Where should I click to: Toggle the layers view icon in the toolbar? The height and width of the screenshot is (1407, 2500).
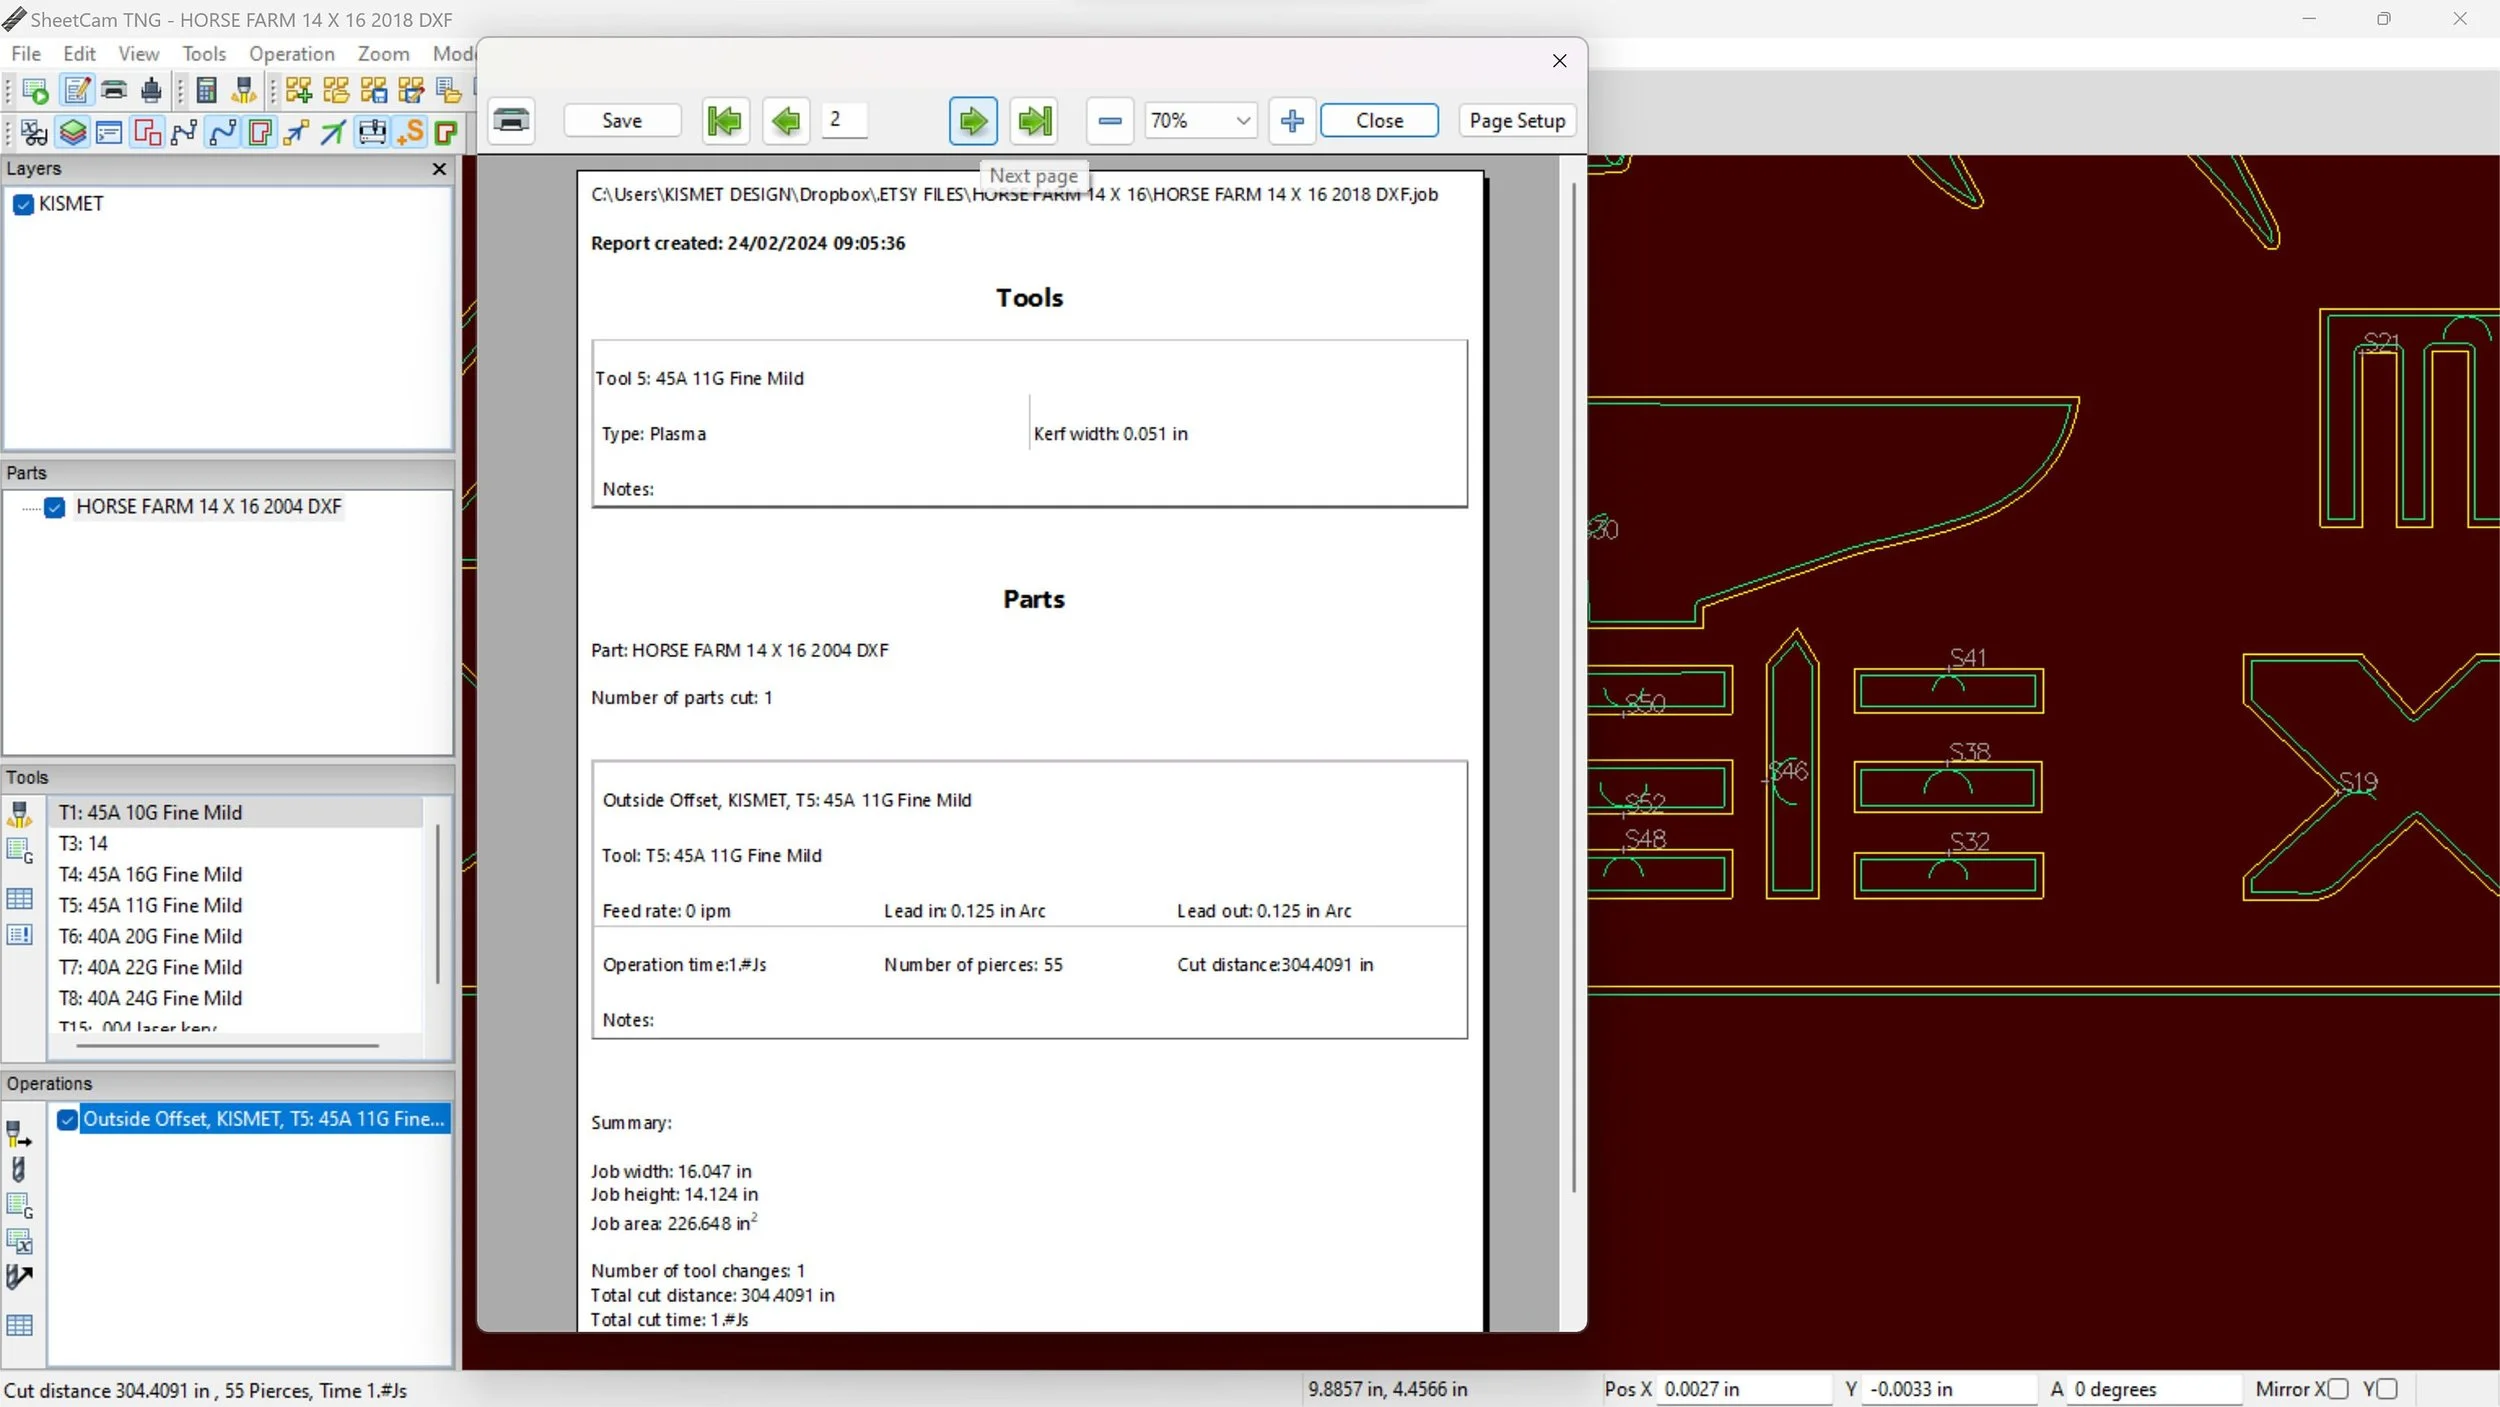(x=72, y=132)
